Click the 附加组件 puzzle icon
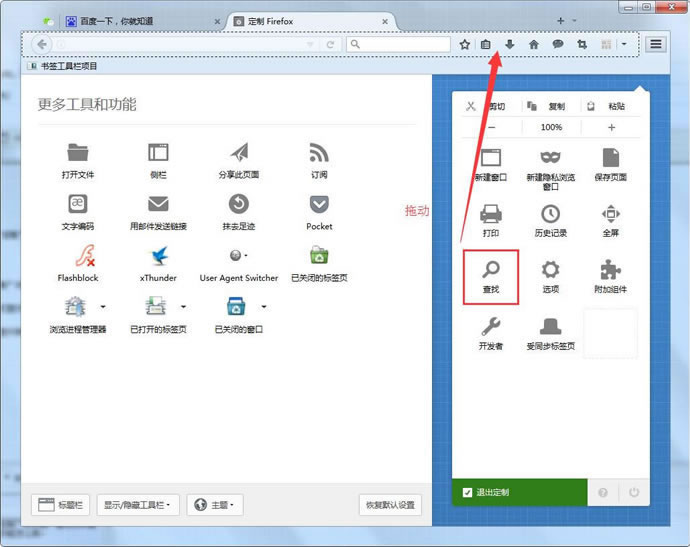Viewport: 690px width, 547px height. 610,270
